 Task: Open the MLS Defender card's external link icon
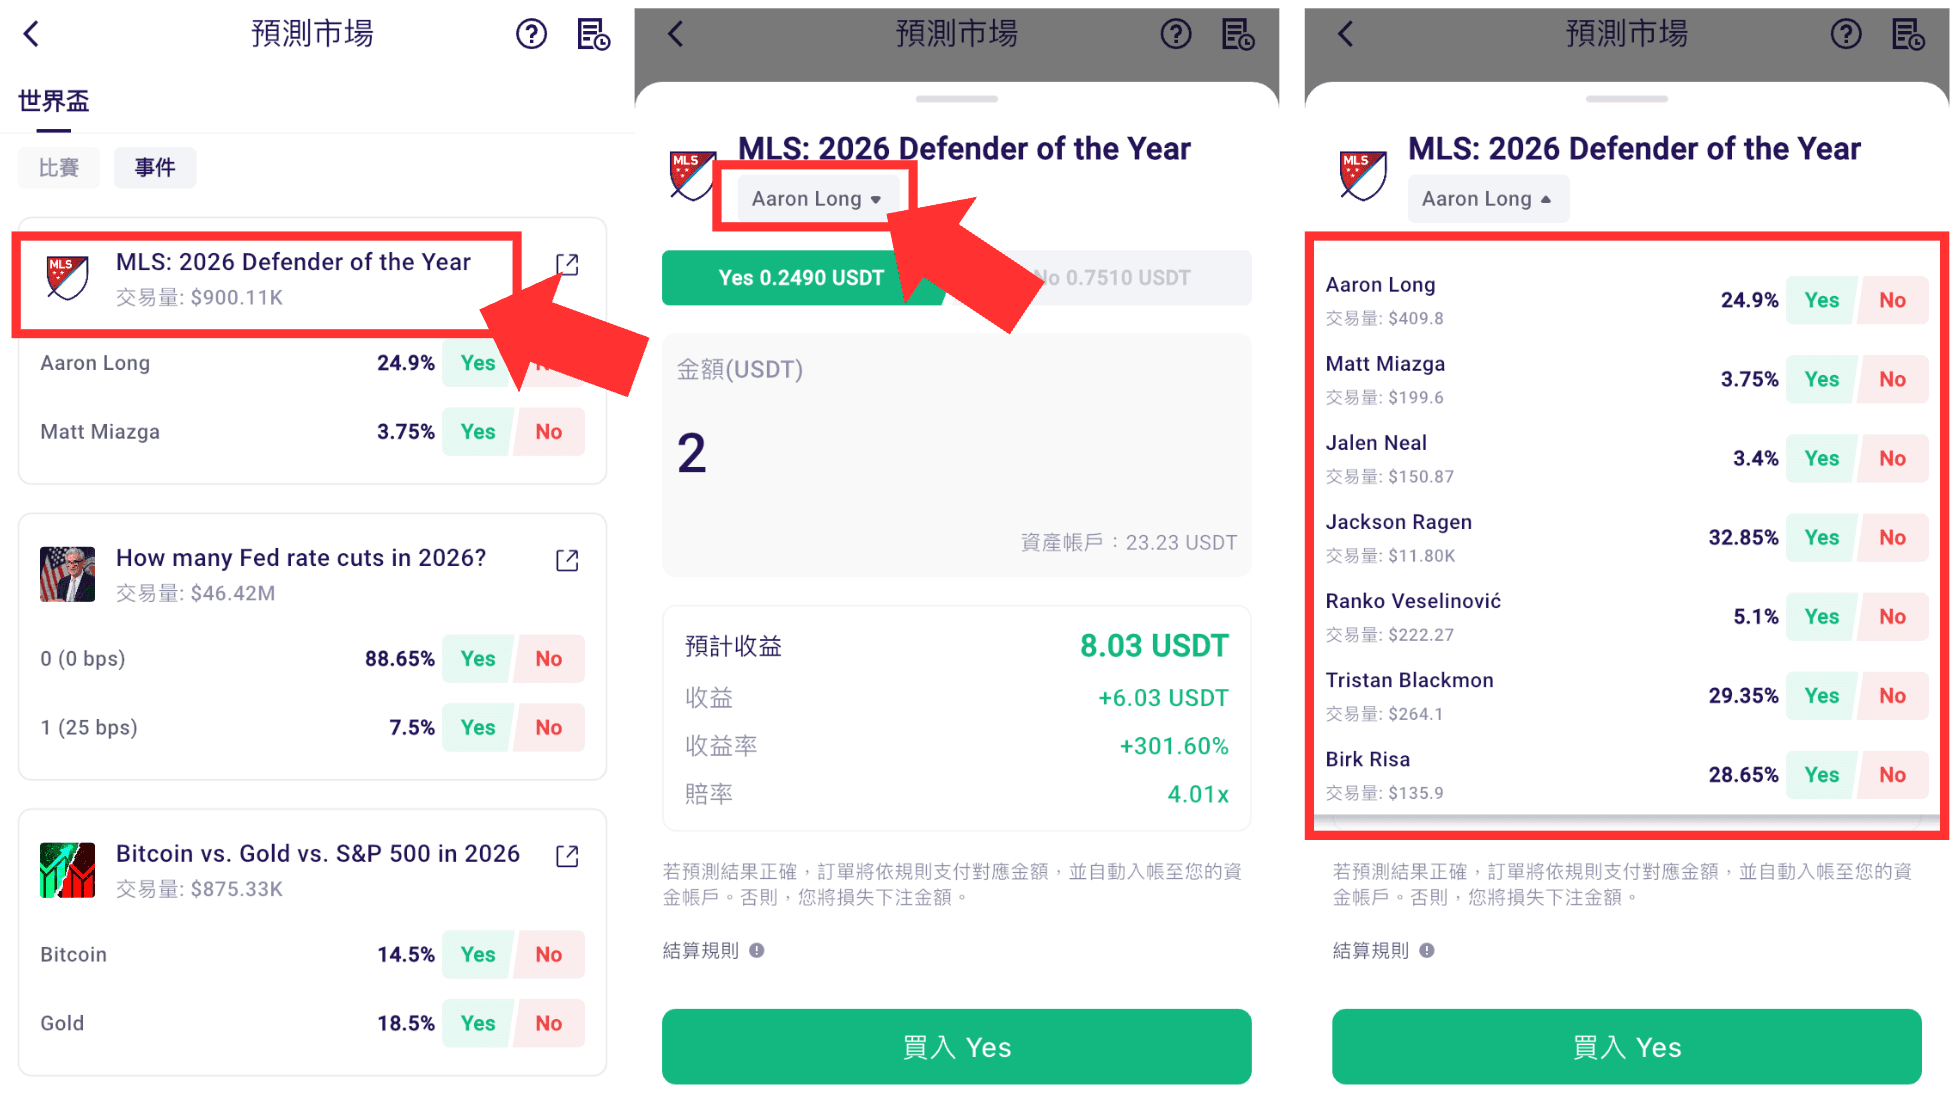point(567,264)
